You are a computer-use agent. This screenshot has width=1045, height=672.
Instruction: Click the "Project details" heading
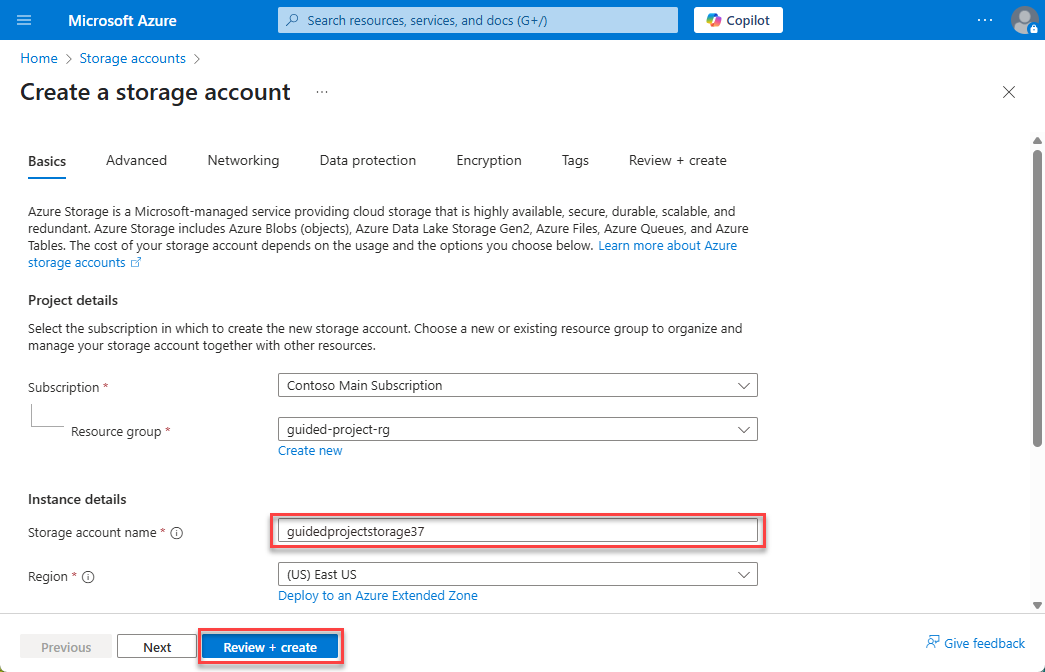tap(73, 301)
